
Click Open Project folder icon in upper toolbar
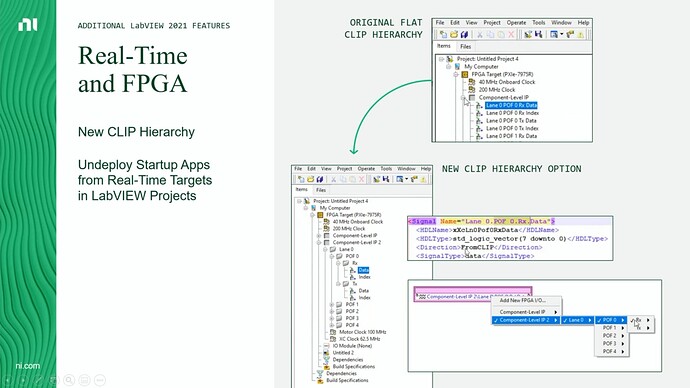click(454, 34)
